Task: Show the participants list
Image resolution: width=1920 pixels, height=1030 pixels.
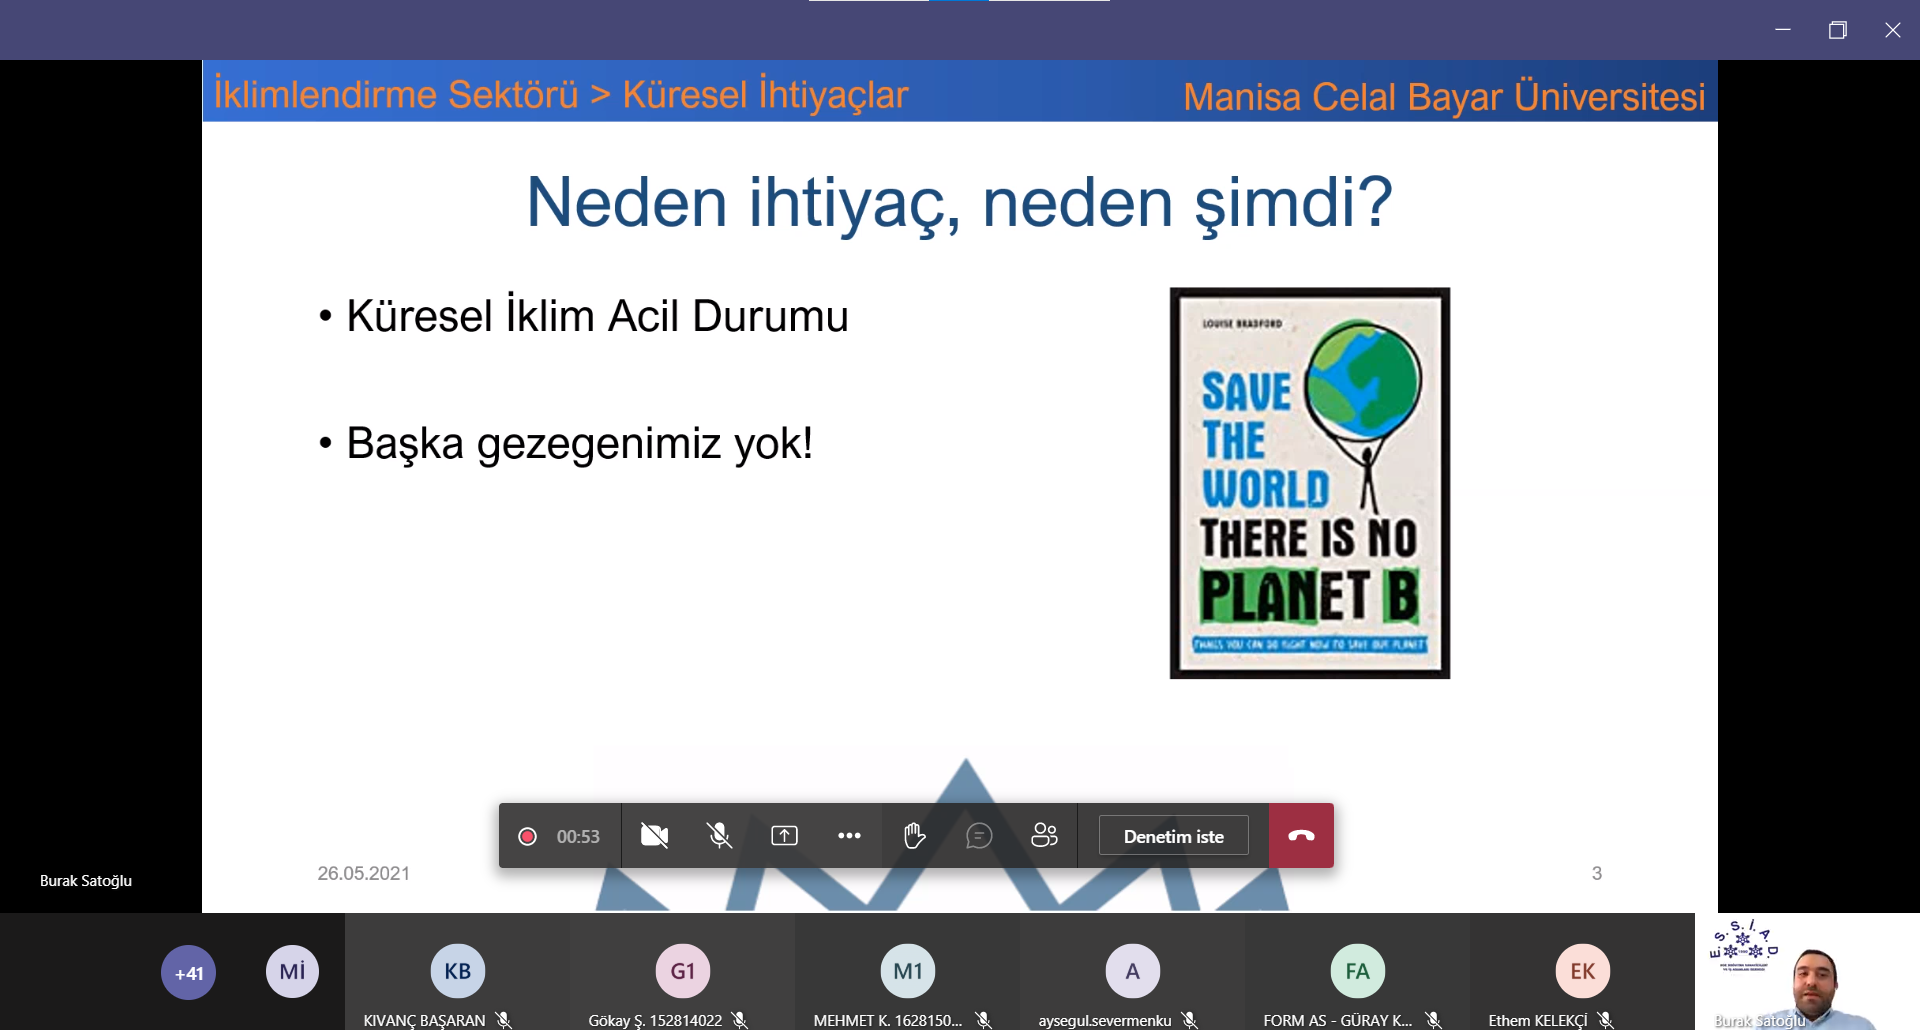Action: (1044, 836)
